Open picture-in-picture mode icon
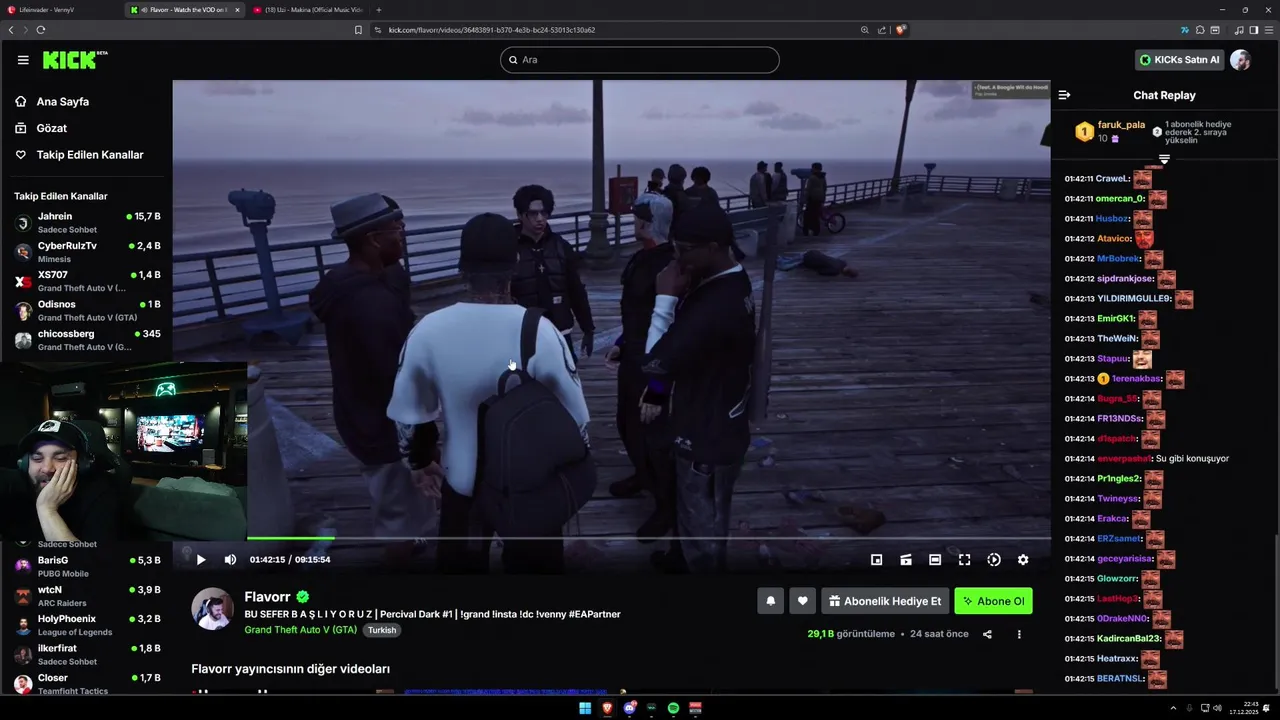The image size is (1280, 720). [876, 560]
